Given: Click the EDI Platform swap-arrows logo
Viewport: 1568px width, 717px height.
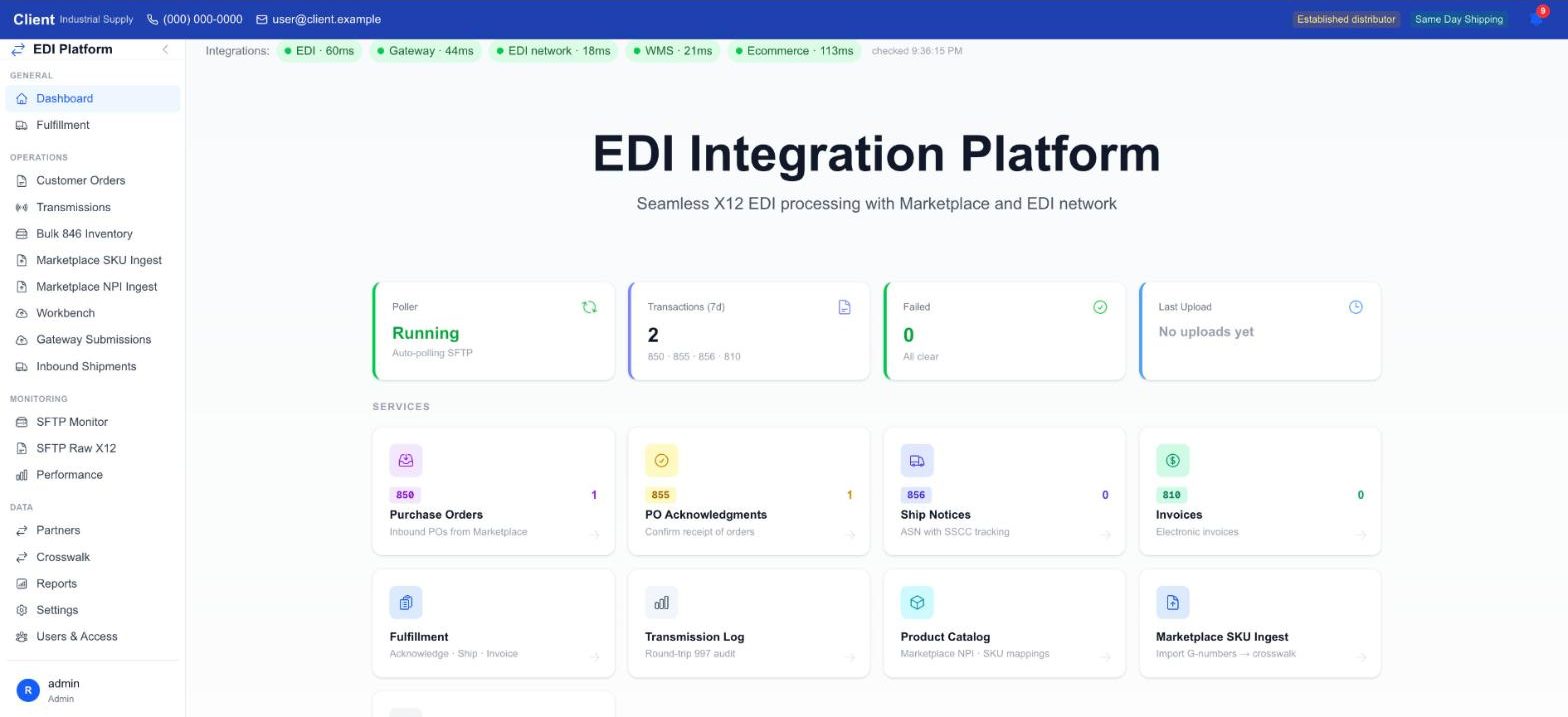Looking at the screenshot, I should (x=18, y=49).
